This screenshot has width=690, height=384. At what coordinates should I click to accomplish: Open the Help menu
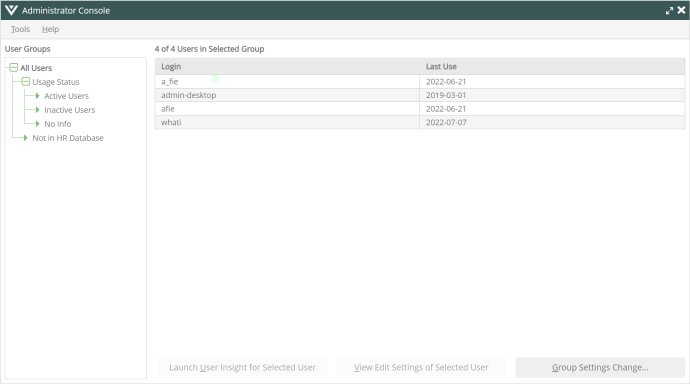point(50,29)
